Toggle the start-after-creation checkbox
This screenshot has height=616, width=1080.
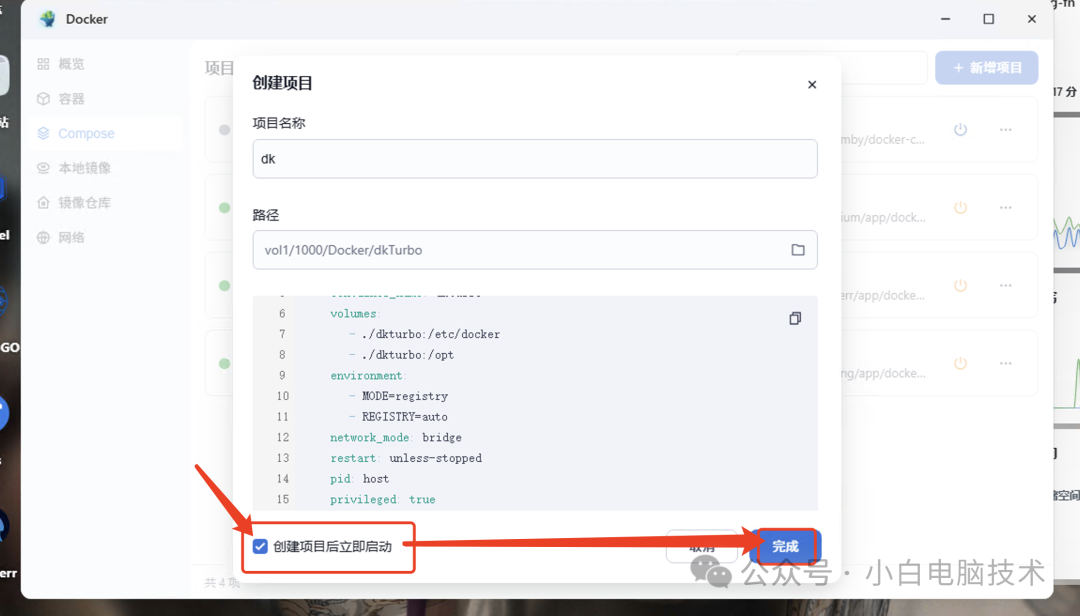(260, 546)
